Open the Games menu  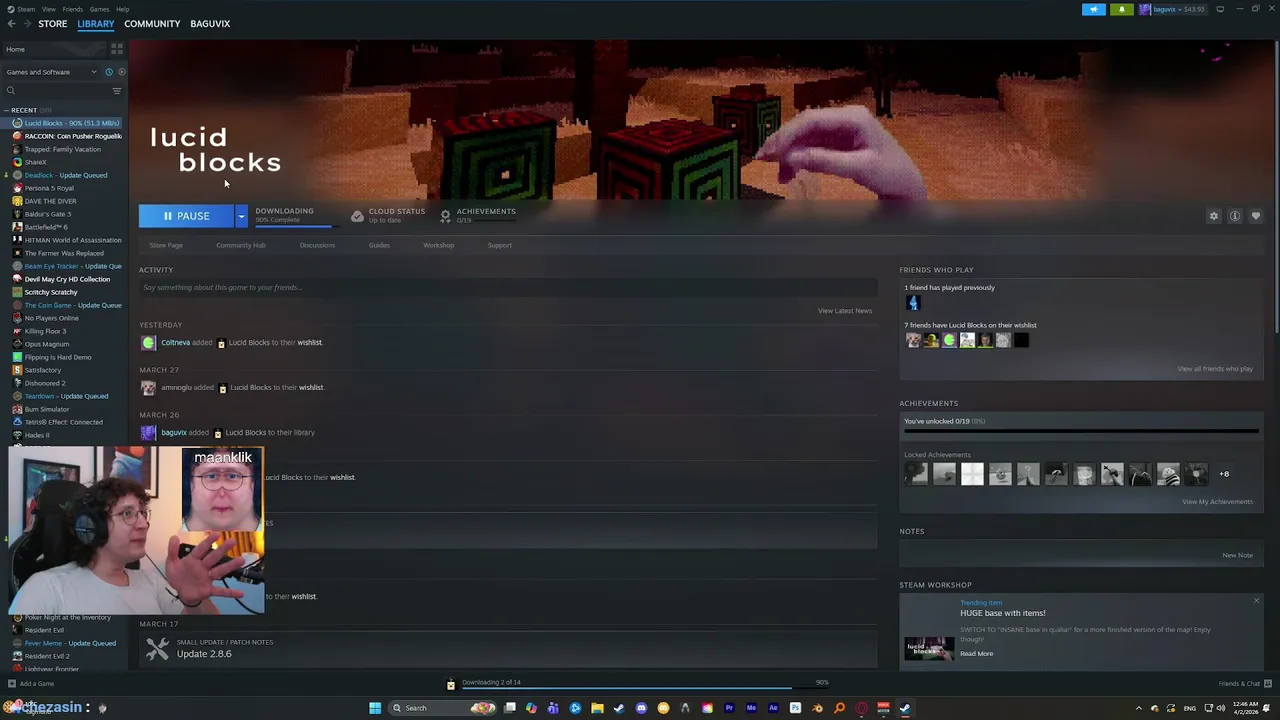[99, 9]
